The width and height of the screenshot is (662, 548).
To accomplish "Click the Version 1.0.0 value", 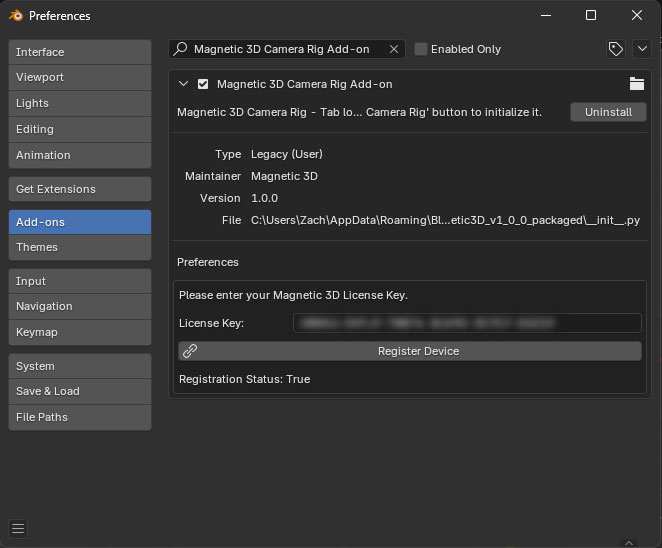I will pyautogui.click(x=264, y=198).
